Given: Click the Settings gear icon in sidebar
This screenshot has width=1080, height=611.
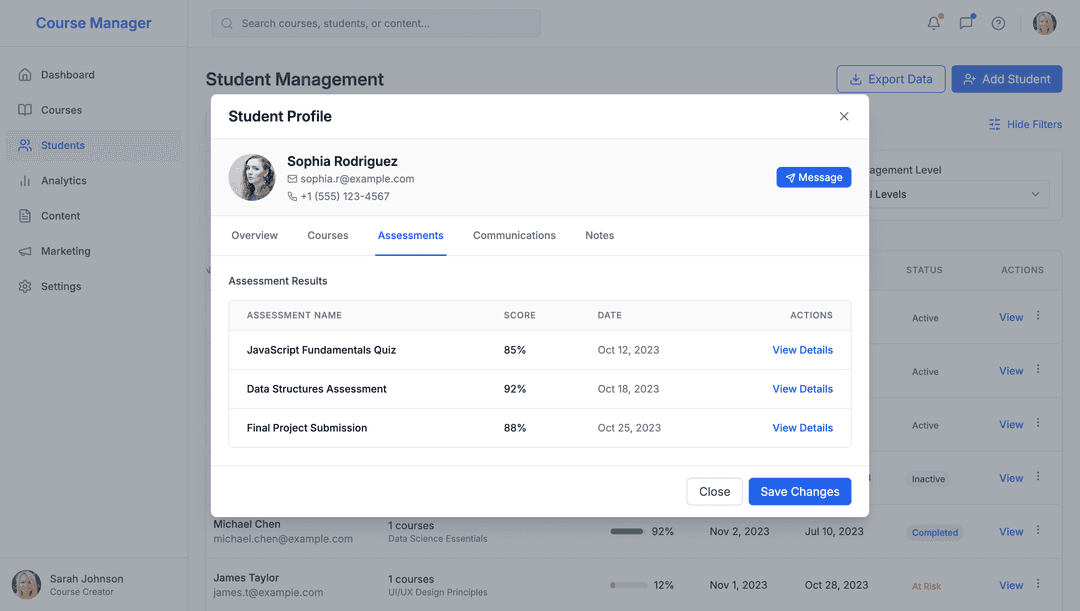Looking at the screenshot, I should (x=25, y=287).
